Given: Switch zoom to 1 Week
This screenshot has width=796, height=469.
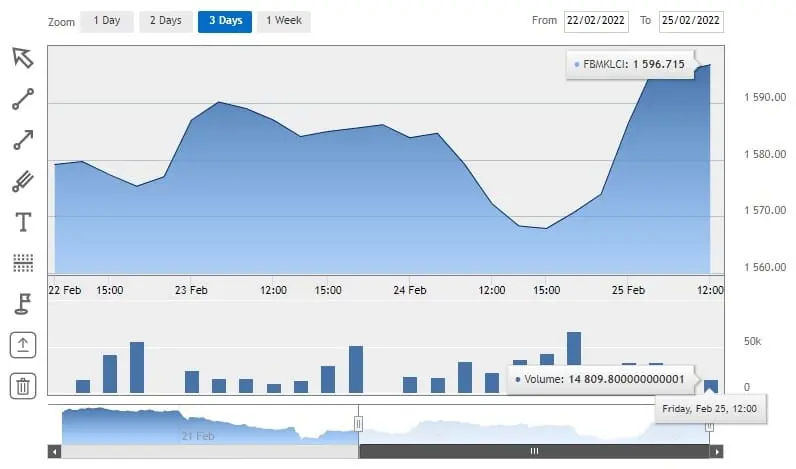Looking at the screenshot, I should click(x=284, y=21).
